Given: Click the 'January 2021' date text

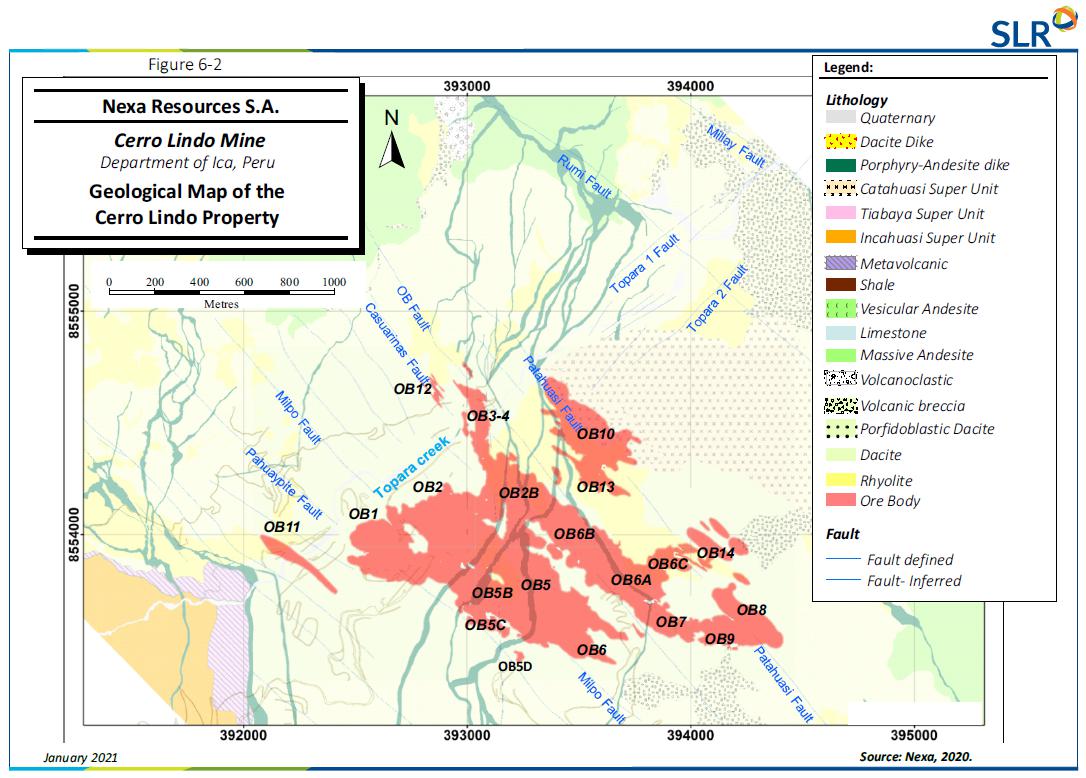Looking at the screenshot, I should point(80,757).
